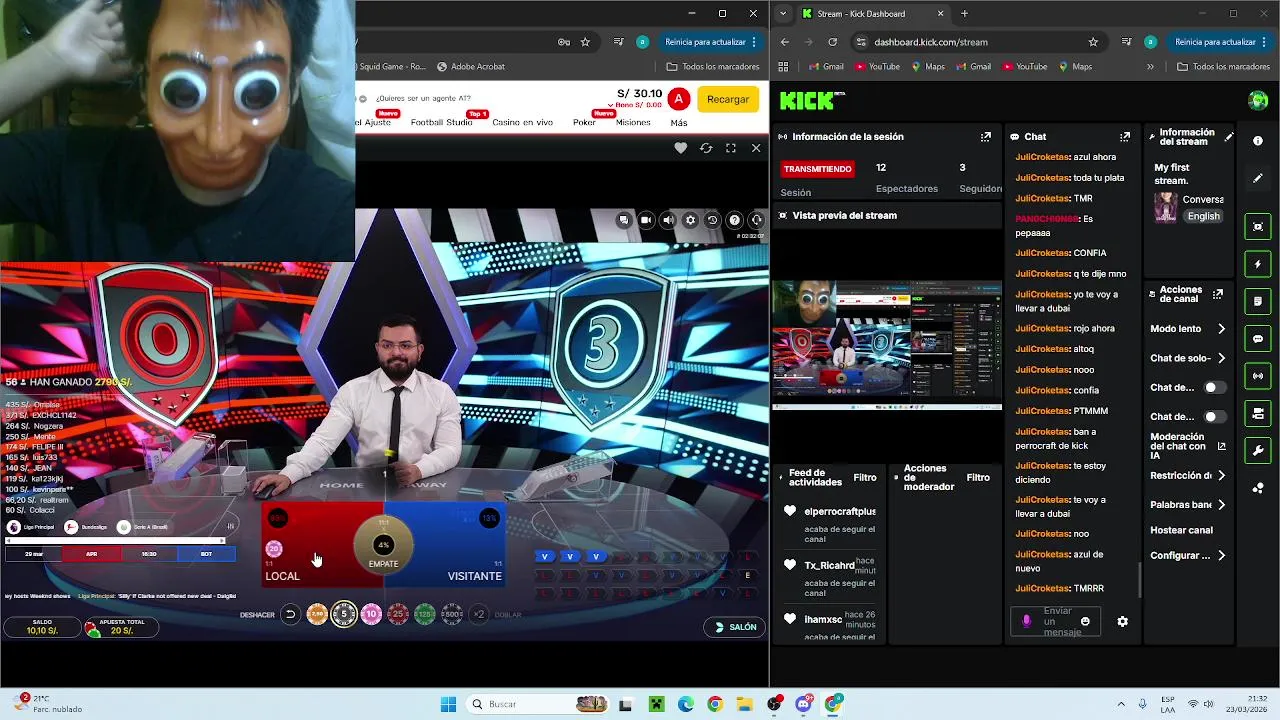Image resolution: width=1280 pixels, height=720 pixels.
Task: Open the Windows Start menu
Action: pos(448,704)
